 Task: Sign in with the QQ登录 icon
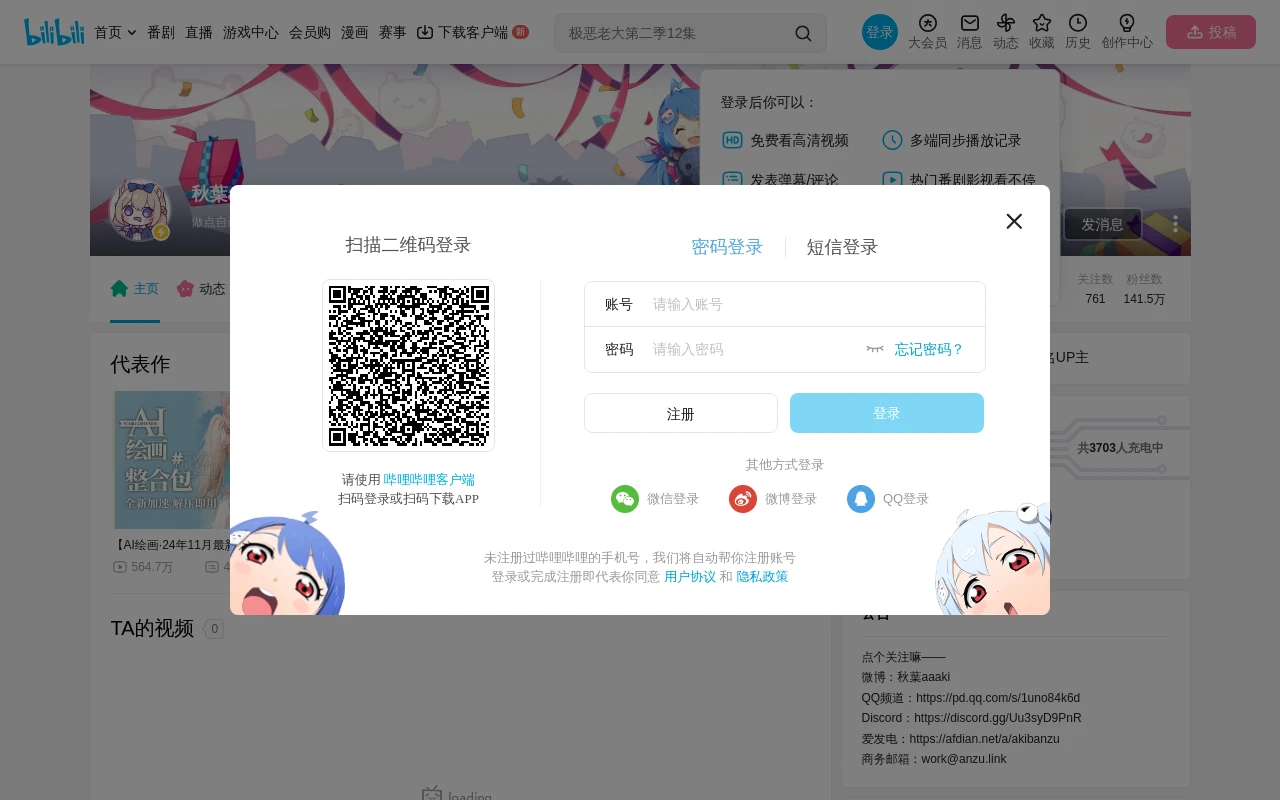861,498
